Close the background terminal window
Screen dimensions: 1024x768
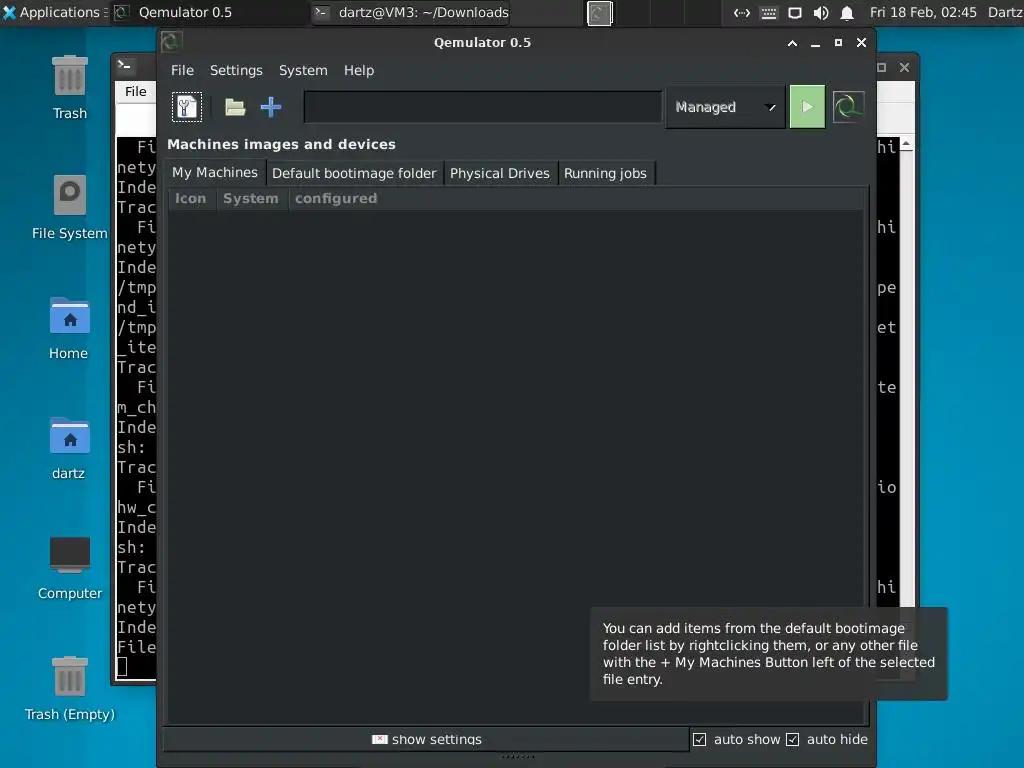(904, 67)
